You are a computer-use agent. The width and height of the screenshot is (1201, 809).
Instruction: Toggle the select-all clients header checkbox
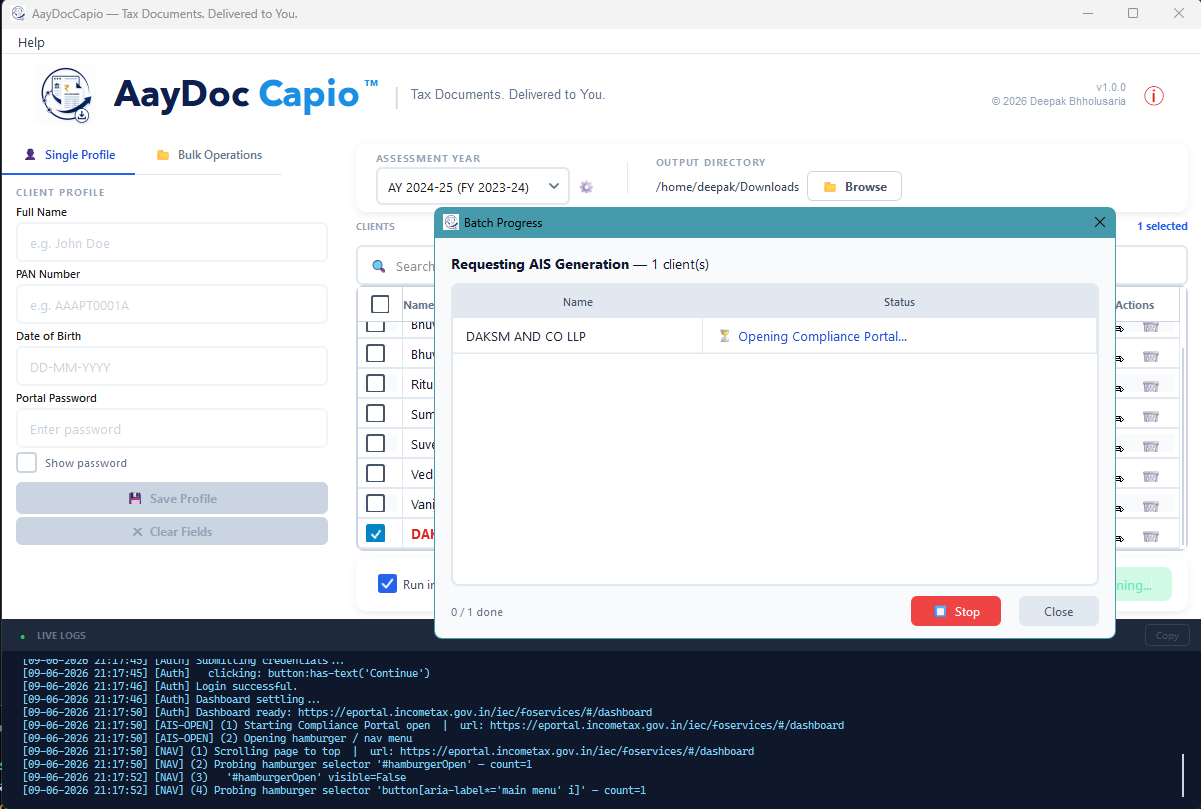(x=380, y=304)
